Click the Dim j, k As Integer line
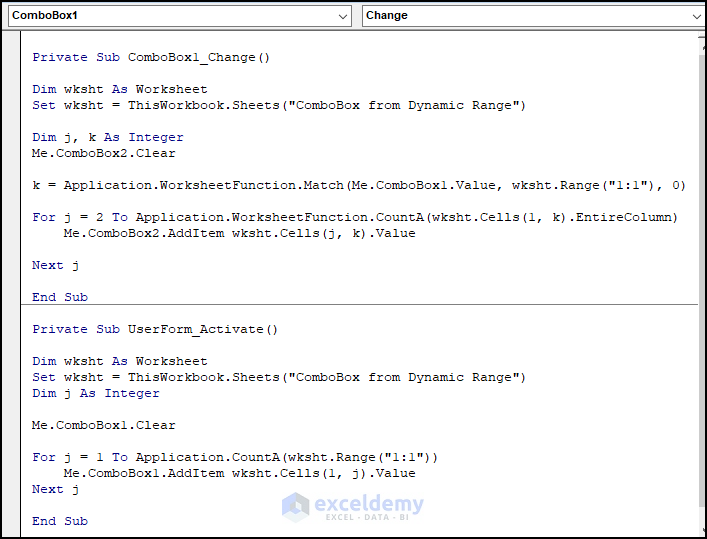The image size is (707, 539). [x=108, y=137]
